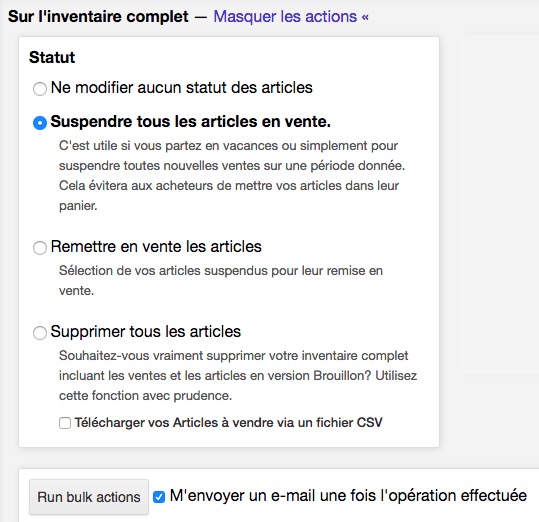Collapse with 'Masquer les actions «' link
This screenshot has height=522, width=539.
coord(291,16)
